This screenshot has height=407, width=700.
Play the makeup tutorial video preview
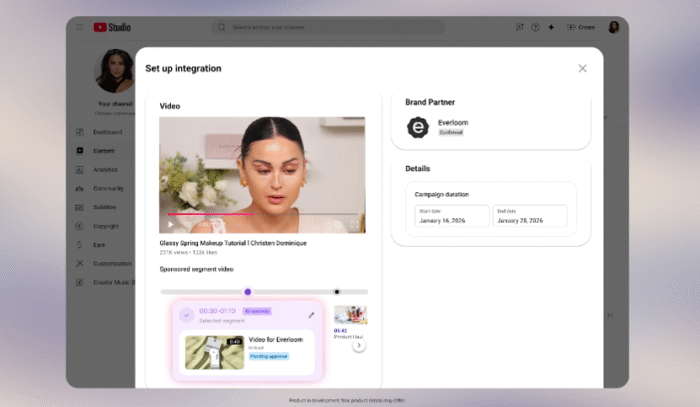coord(171,224)
